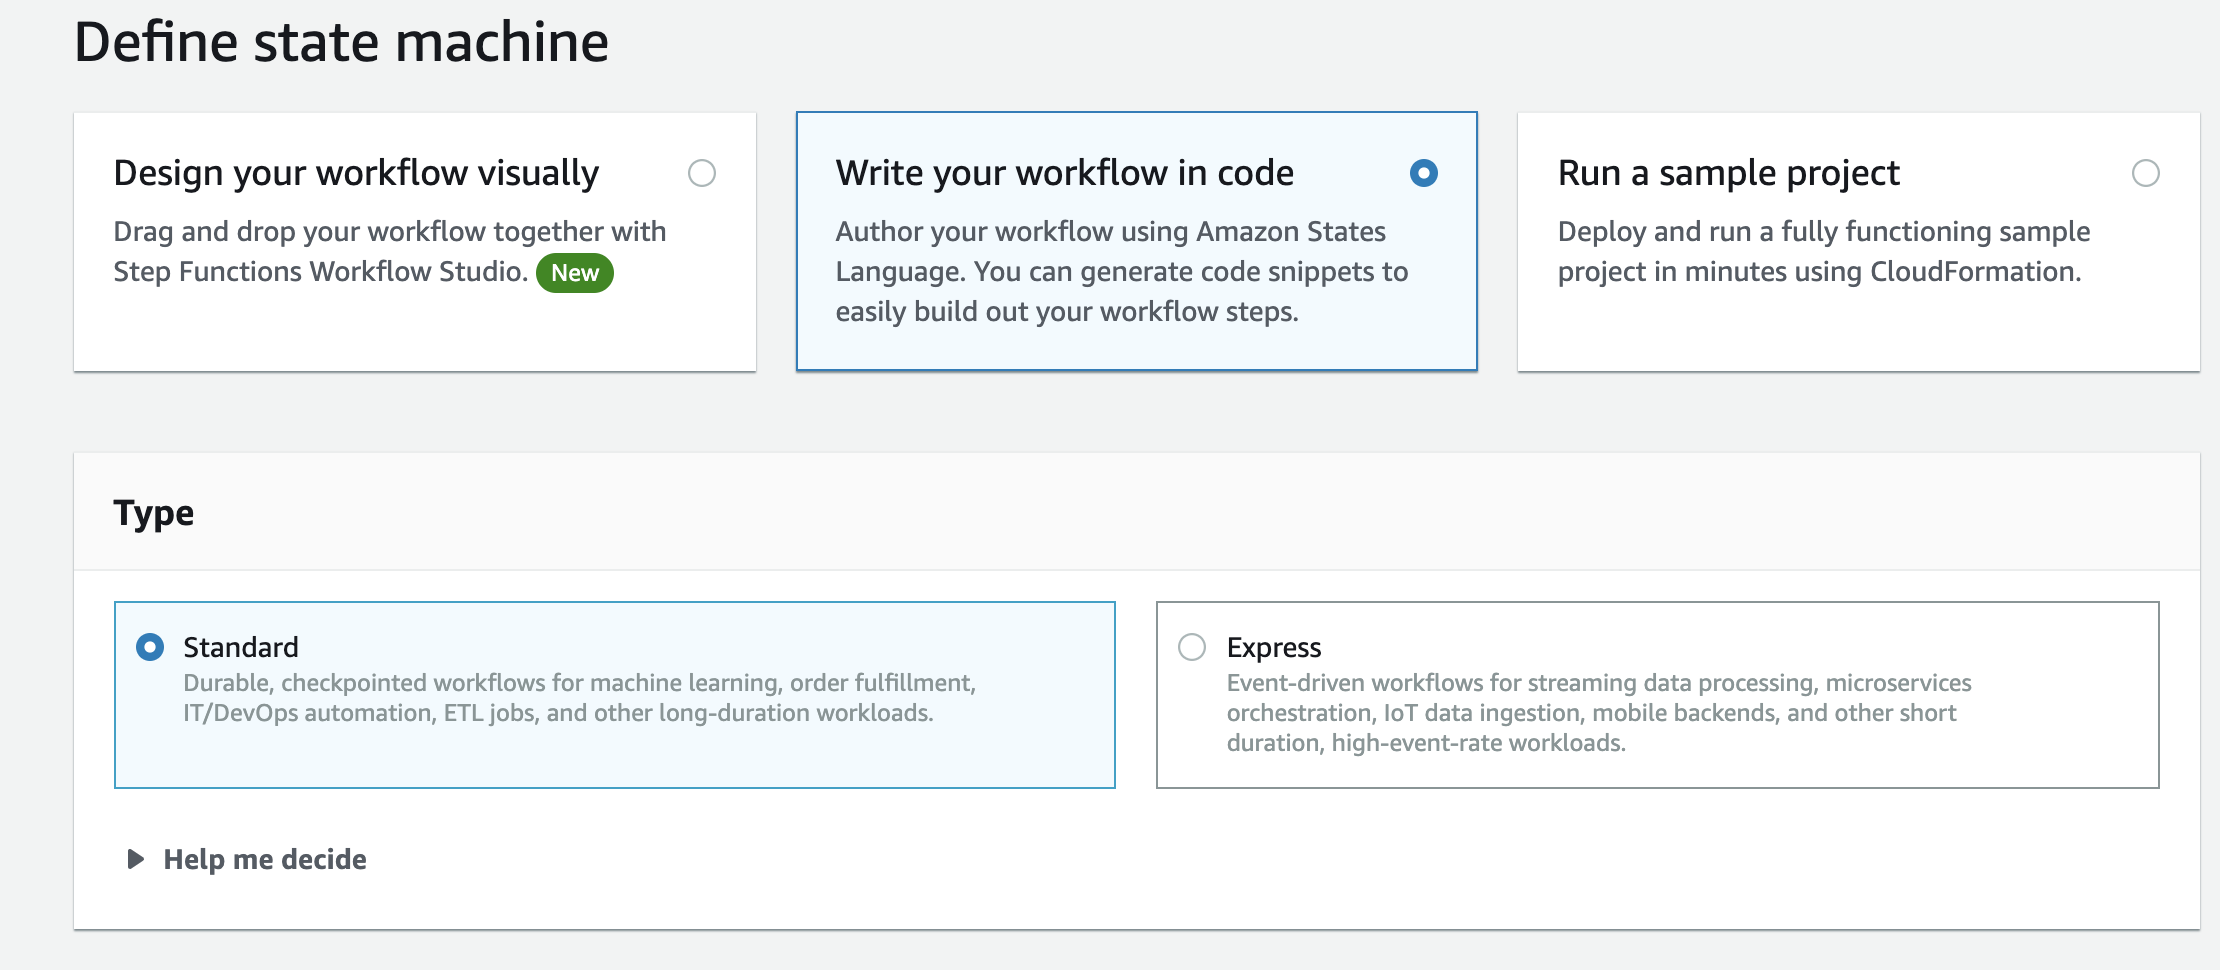Image resolution: width=2220 pixels, height=970 pixels.
Task: Click the Run a sample project card title
Action: point(1728,173)
